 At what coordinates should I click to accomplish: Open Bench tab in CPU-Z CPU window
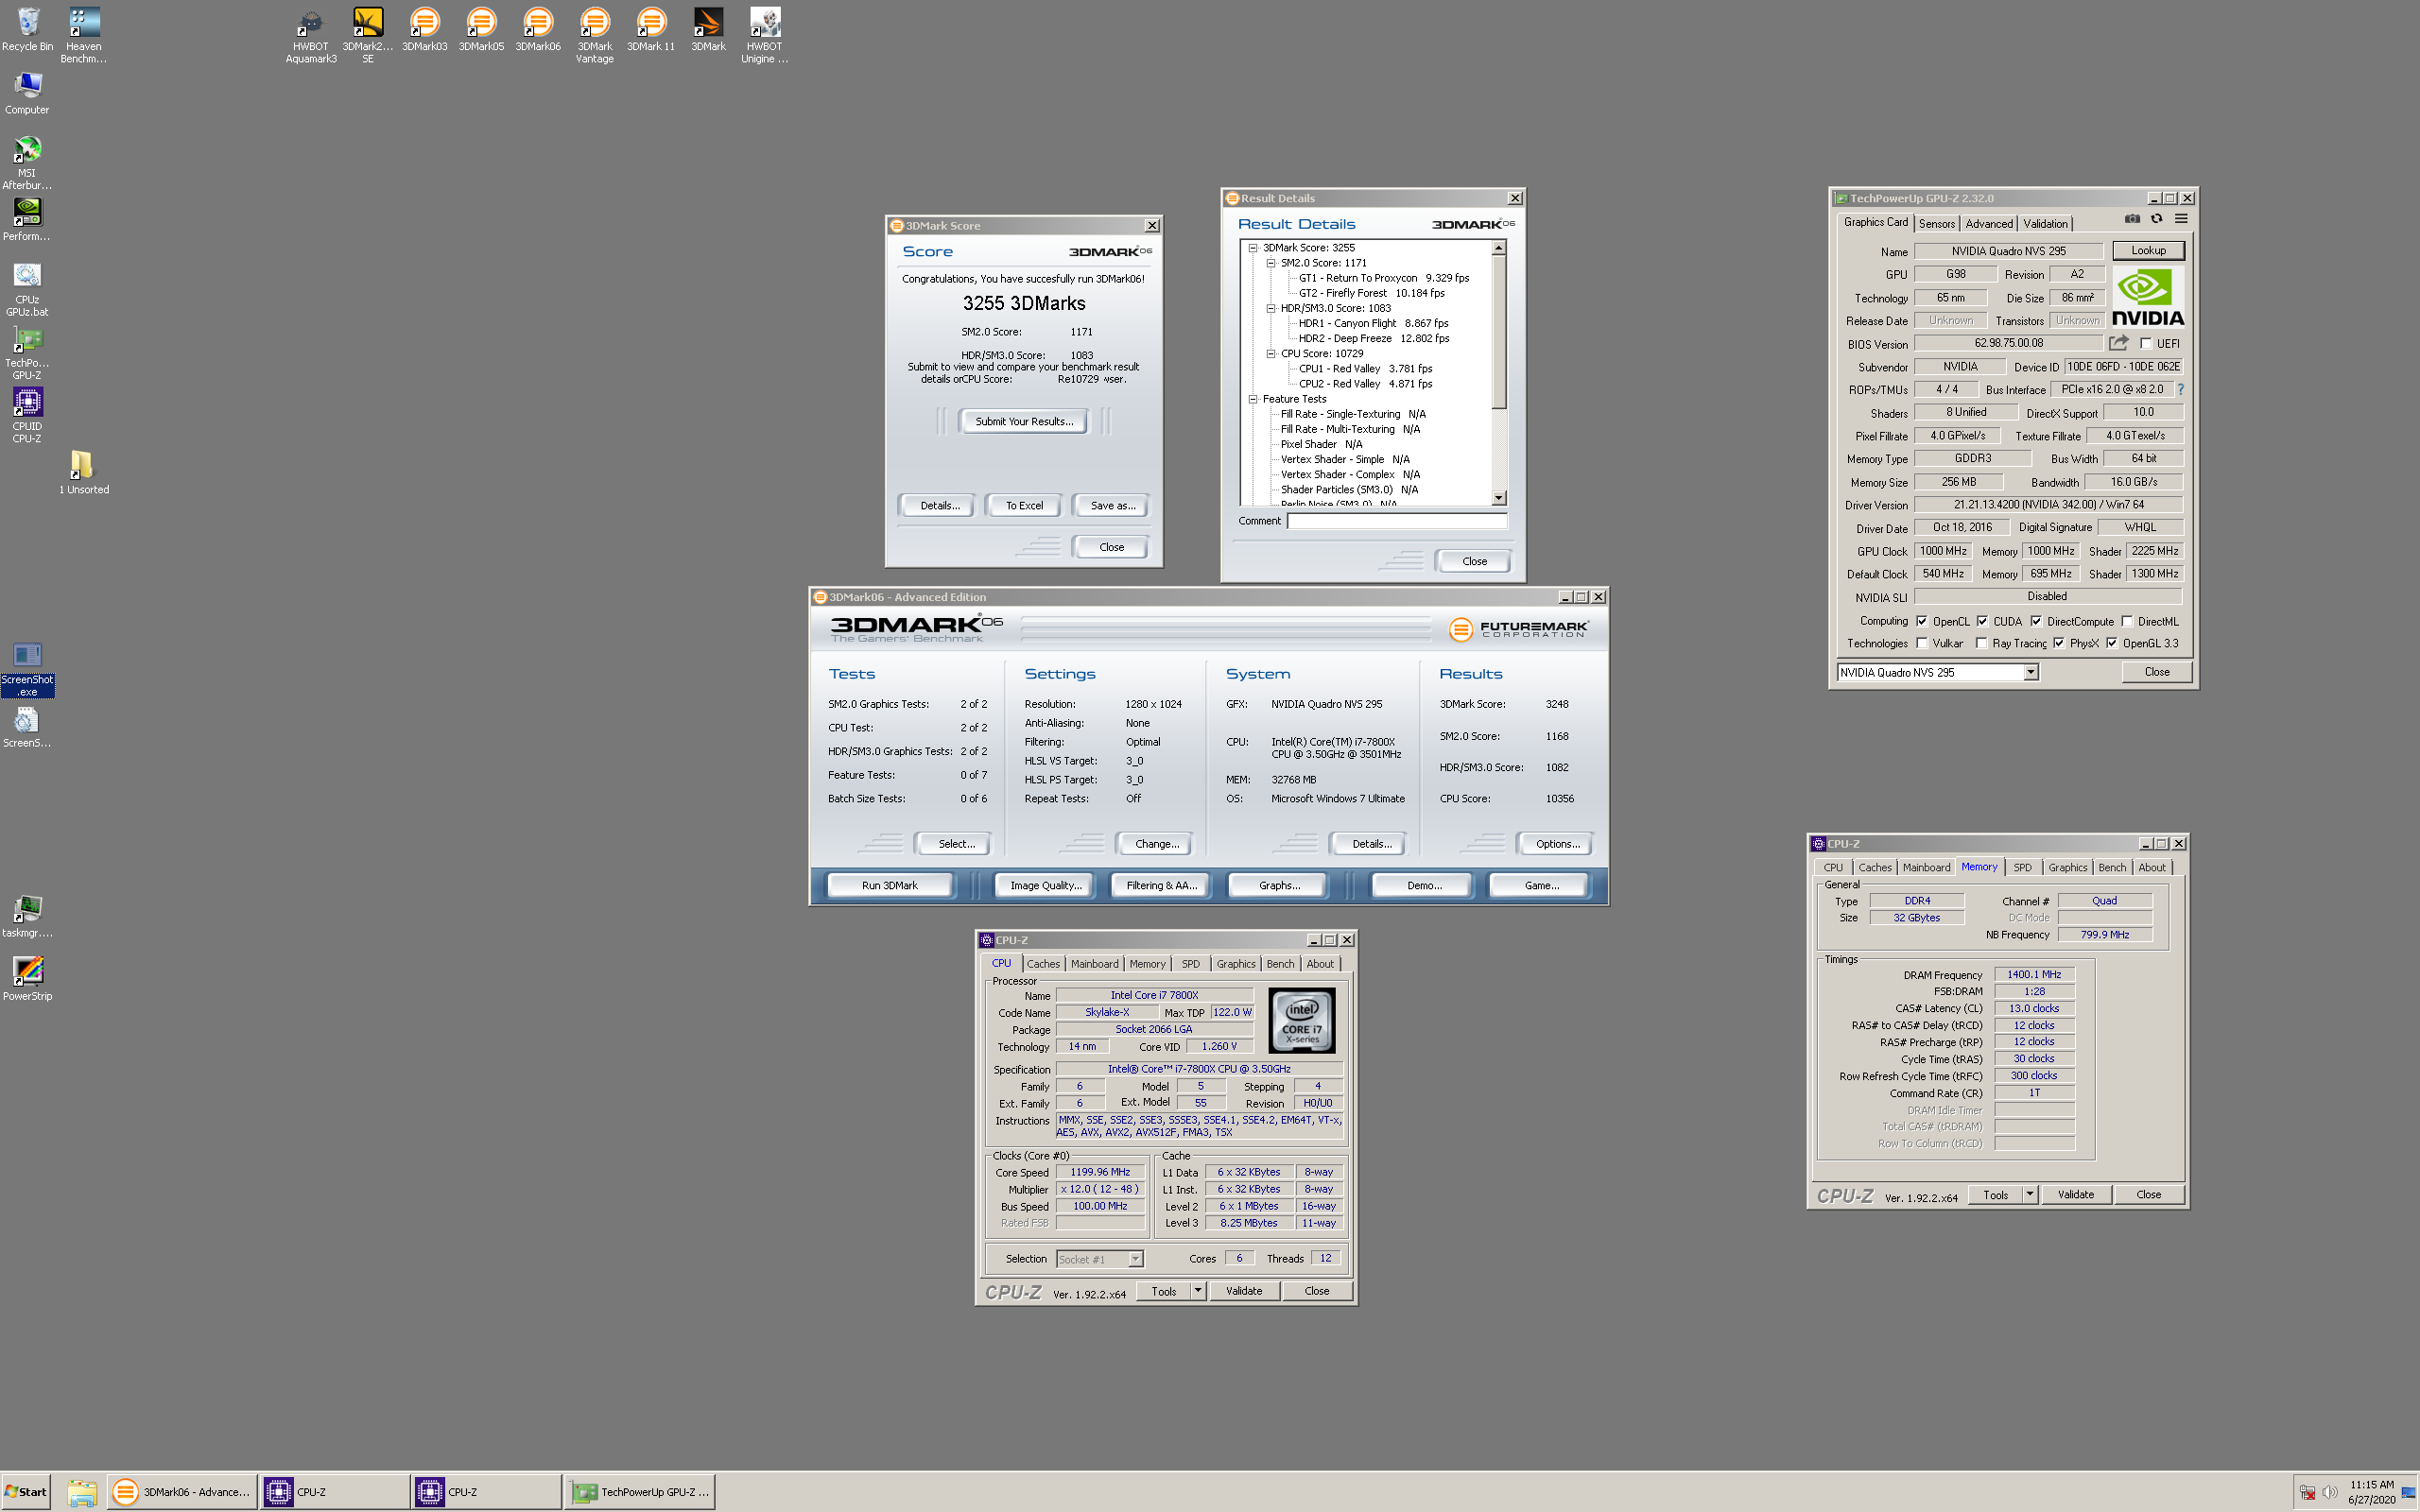[1280, 964]
